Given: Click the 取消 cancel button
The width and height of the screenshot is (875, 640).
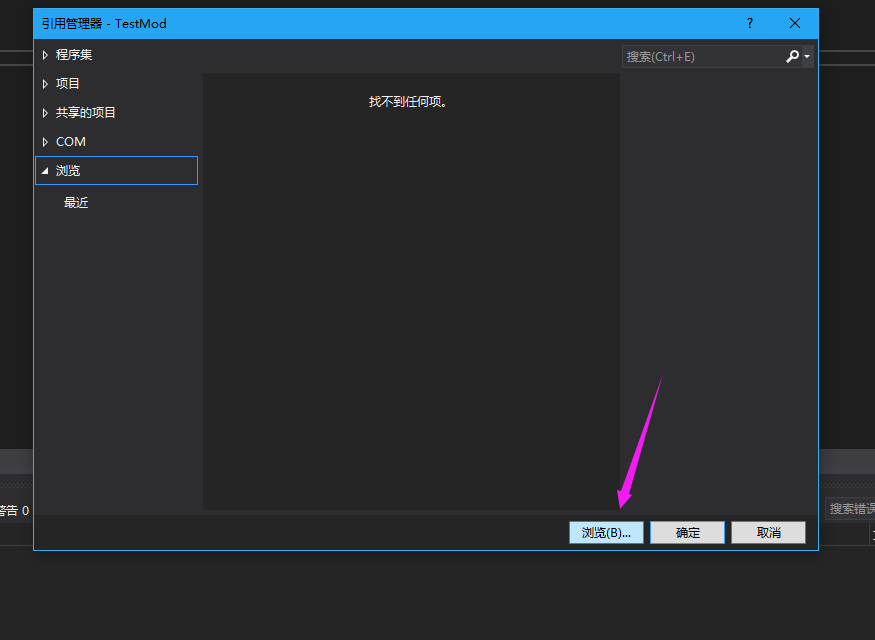Looking at the screenshot, I should tap(768, 532).
